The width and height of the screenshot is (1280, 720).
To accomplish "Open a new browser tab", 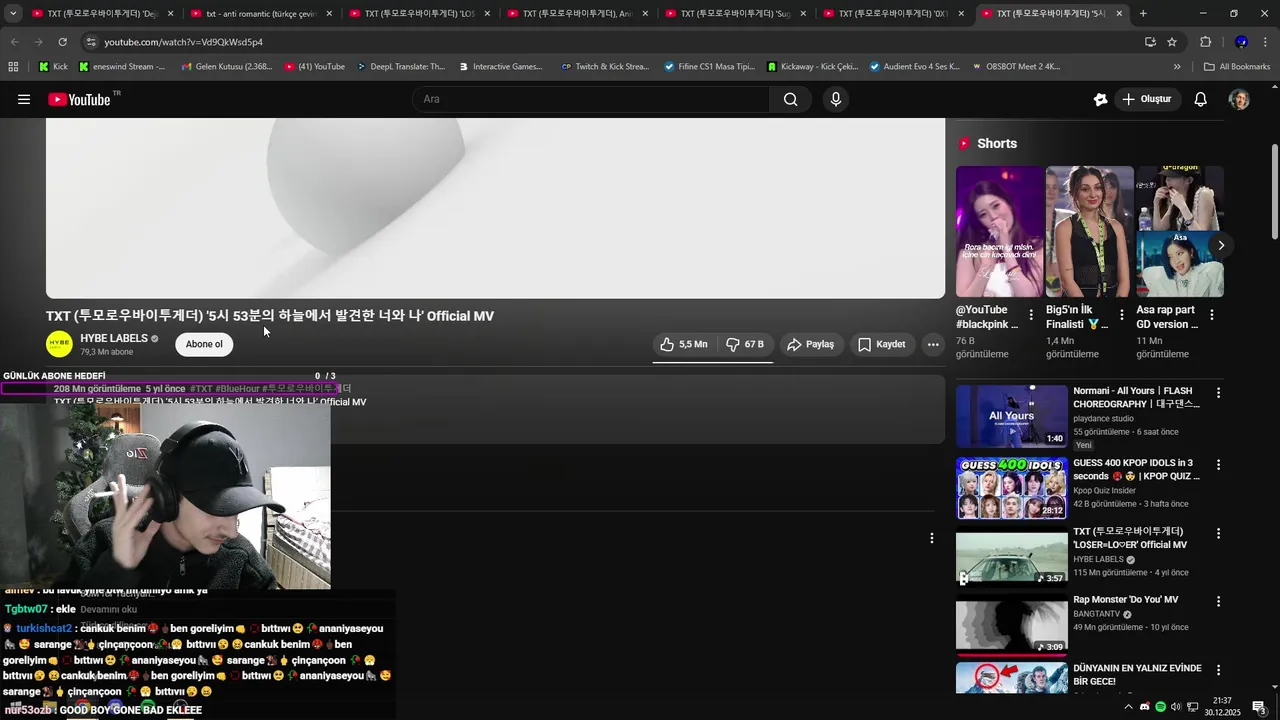I will click(x=1143, y=14).
